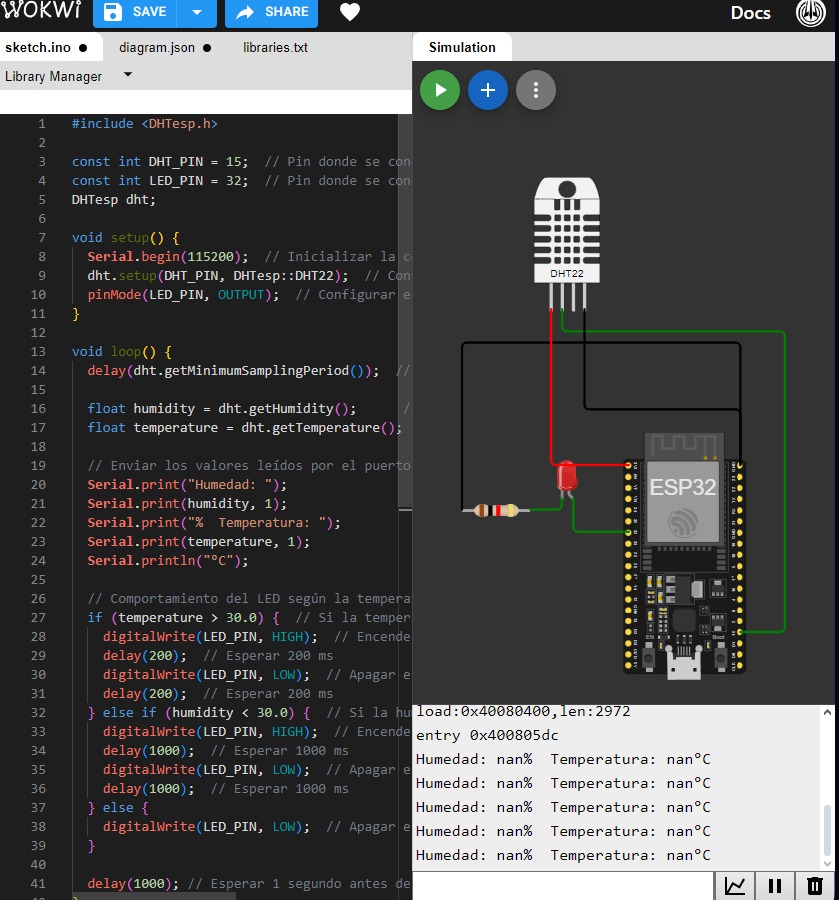Click 'const int DHT_PIN = 15;' line

(x=160, y=161)
